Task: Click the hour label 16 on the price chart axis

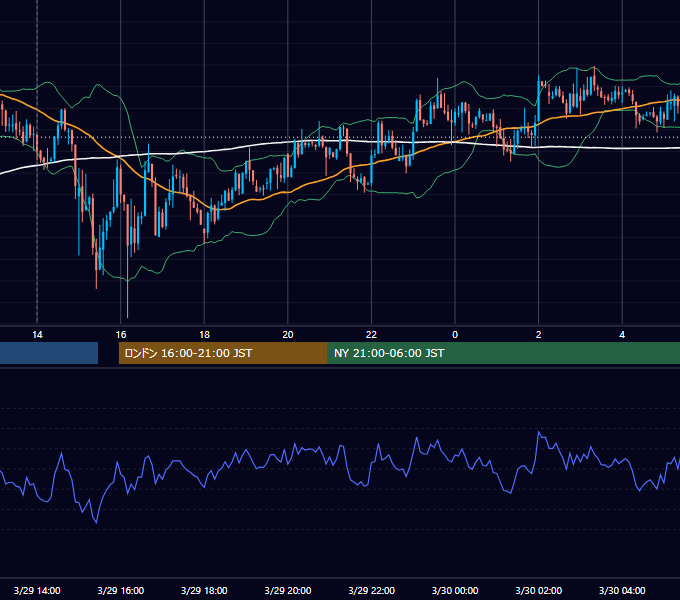Action: click(x=121, y=335)
